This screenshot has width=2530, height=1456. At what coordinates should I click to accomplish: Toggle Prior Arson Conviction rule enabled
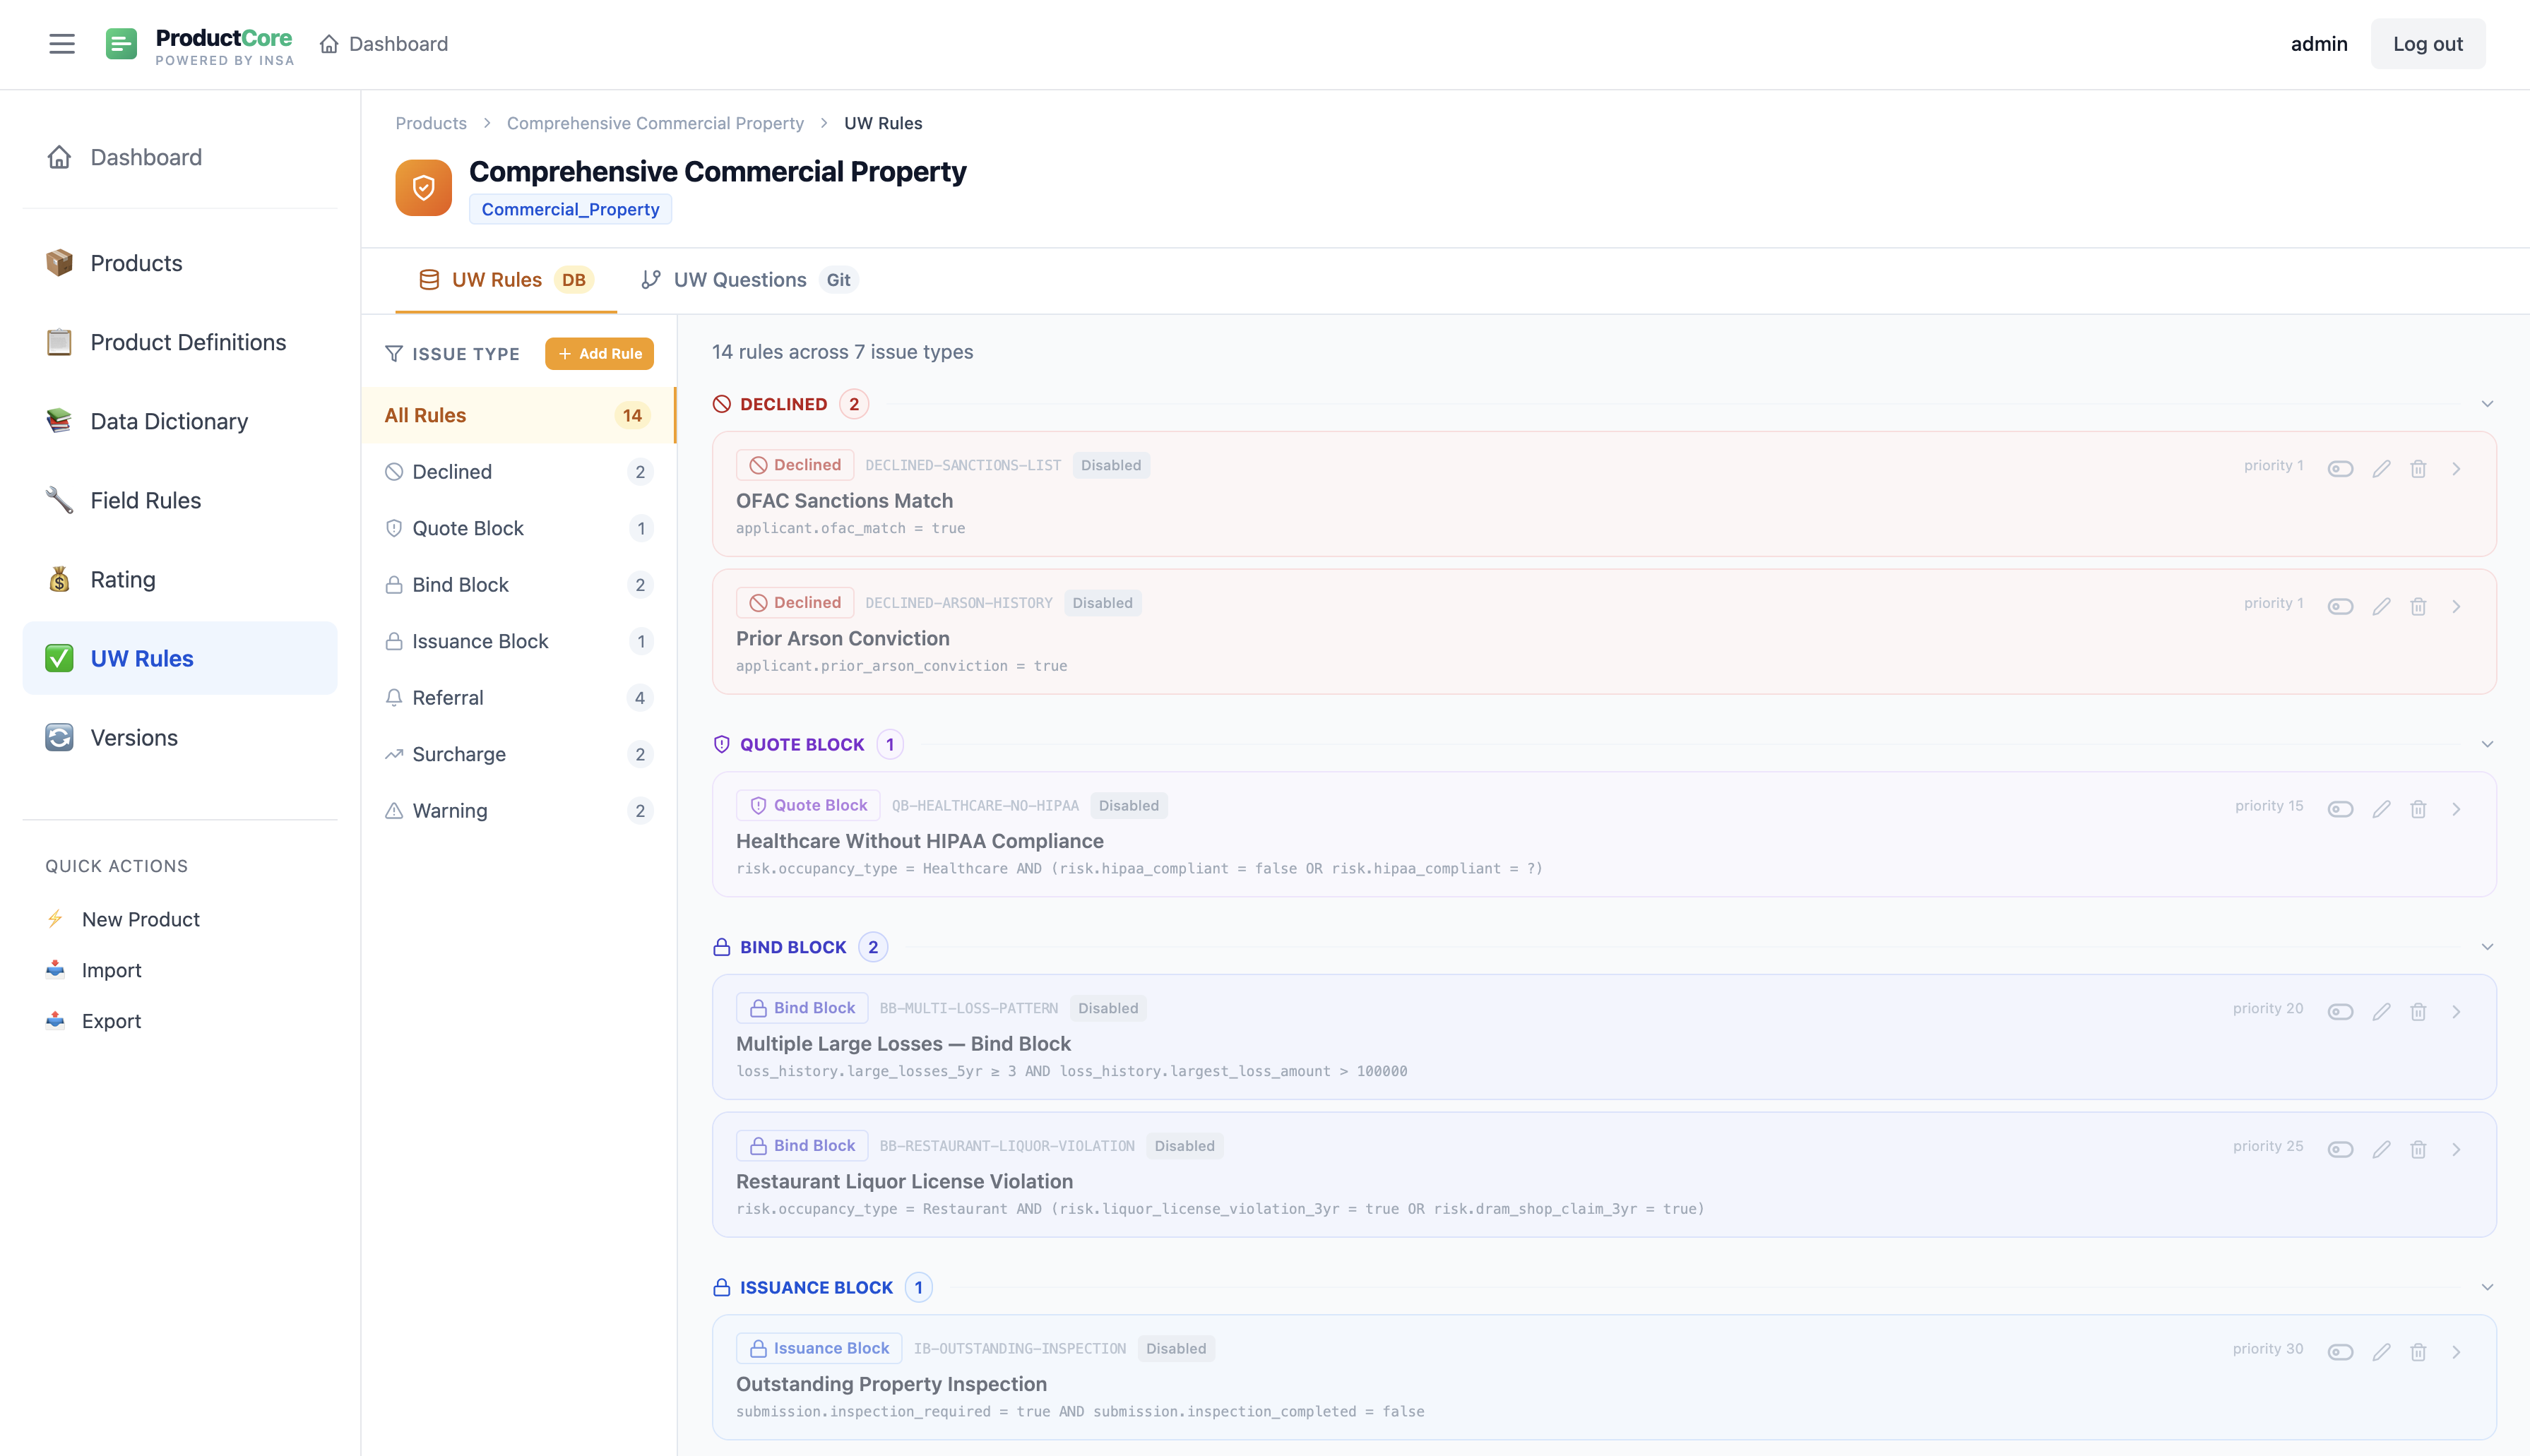click(2340, 606)
